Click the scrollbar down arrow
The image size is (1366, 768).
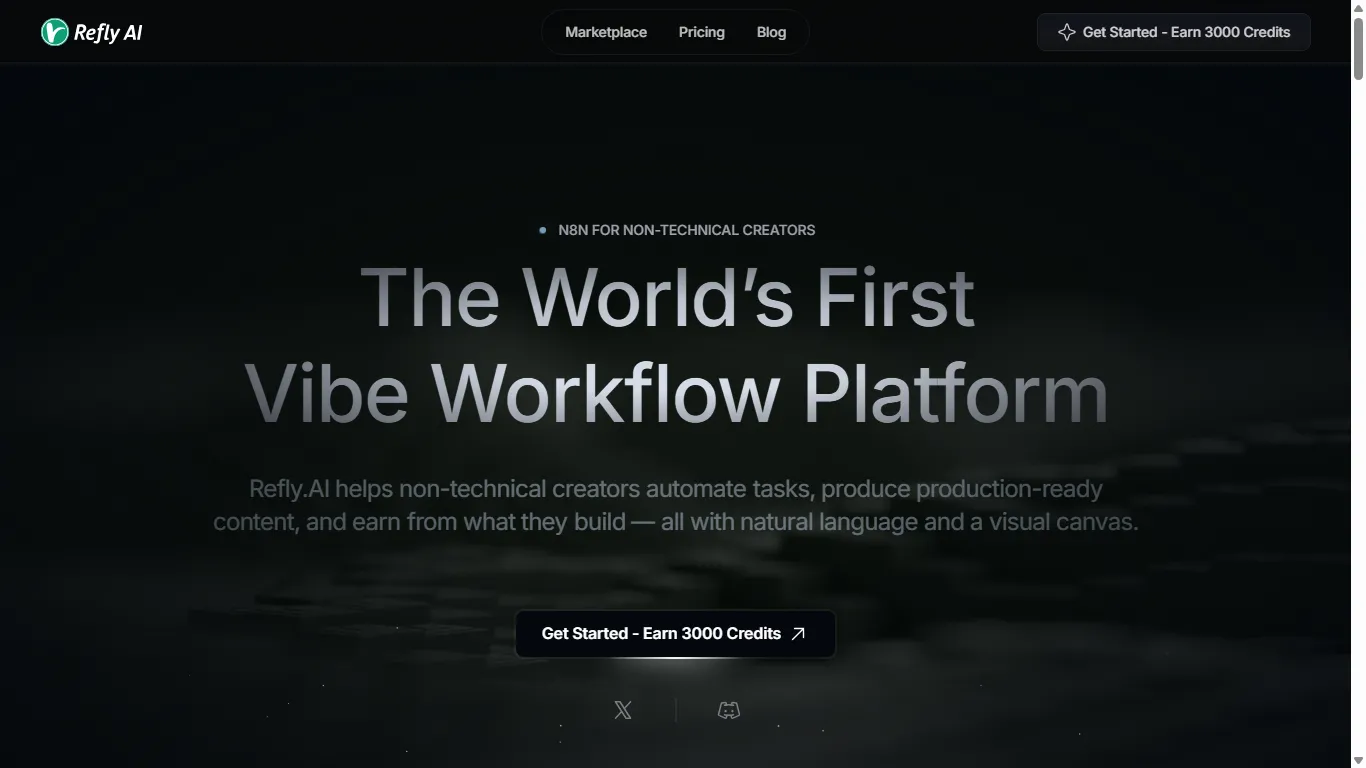coord(1358,760)
